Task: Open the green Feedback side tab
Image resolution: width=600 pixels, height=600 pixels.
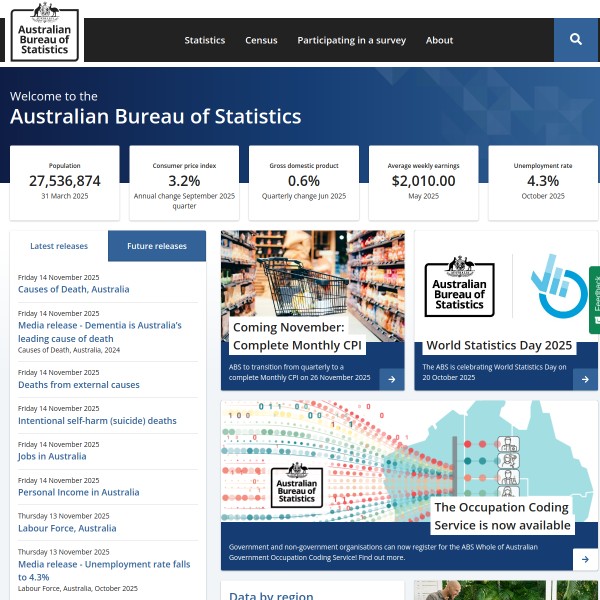Action: 594,300
